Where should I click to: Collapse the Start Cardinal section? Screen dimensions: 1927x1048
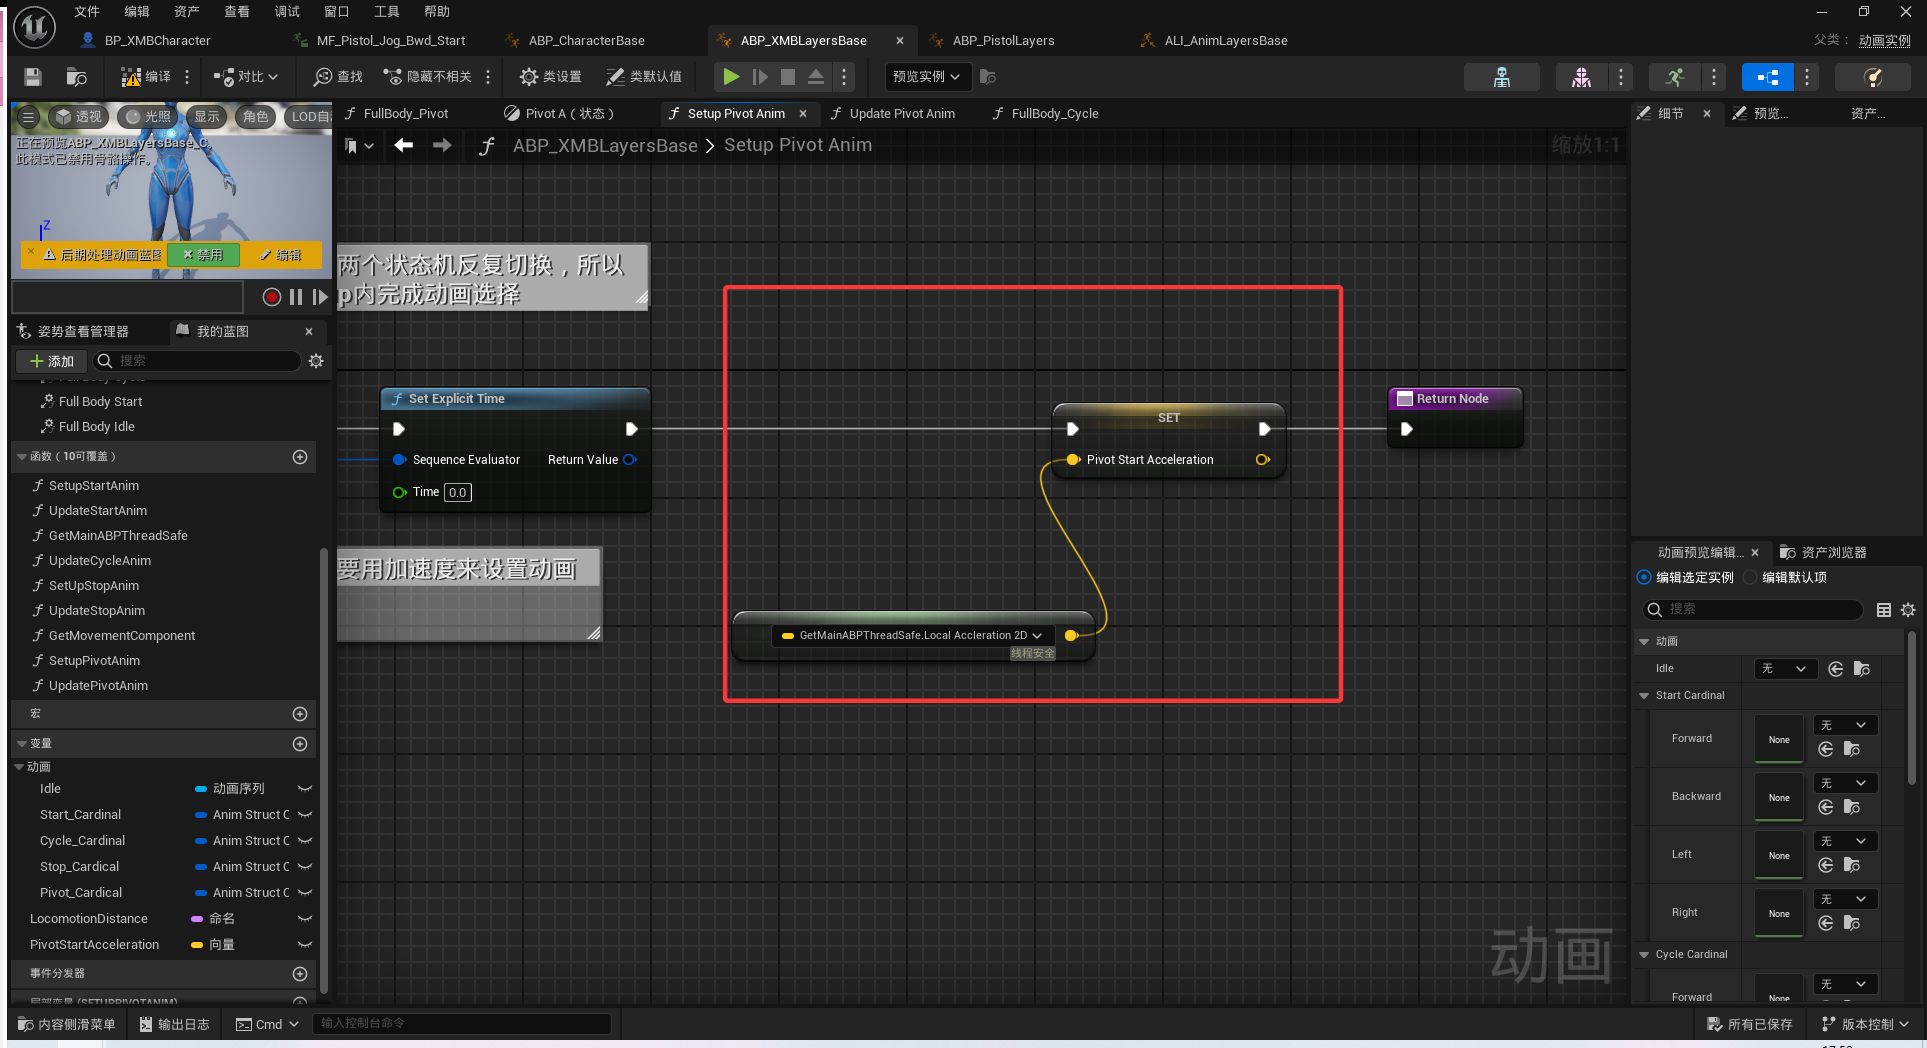pos(1644,696)
